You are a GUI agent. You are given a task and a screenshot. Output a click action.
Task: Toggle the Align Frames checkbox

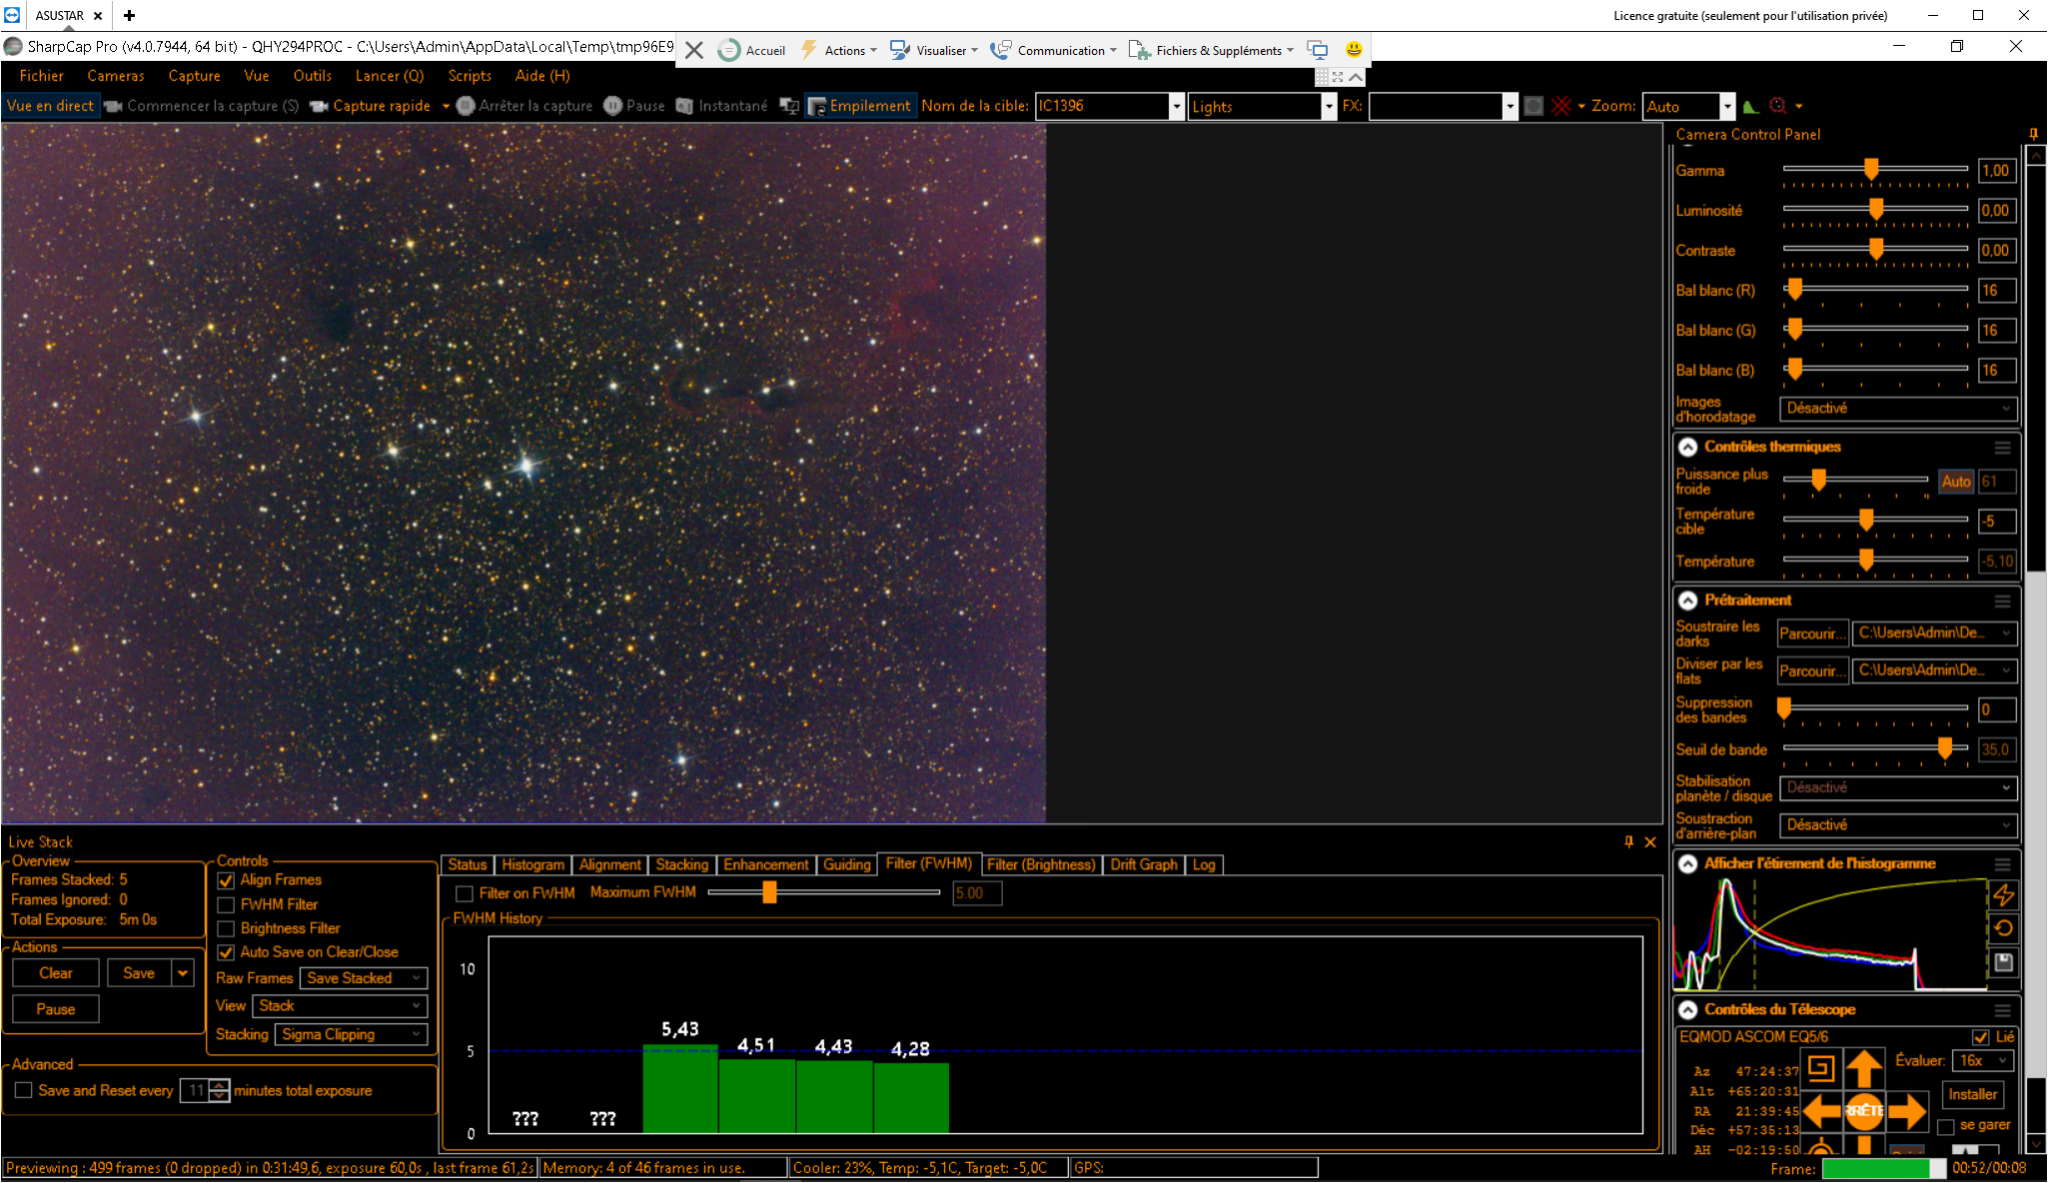click(226, 880)
